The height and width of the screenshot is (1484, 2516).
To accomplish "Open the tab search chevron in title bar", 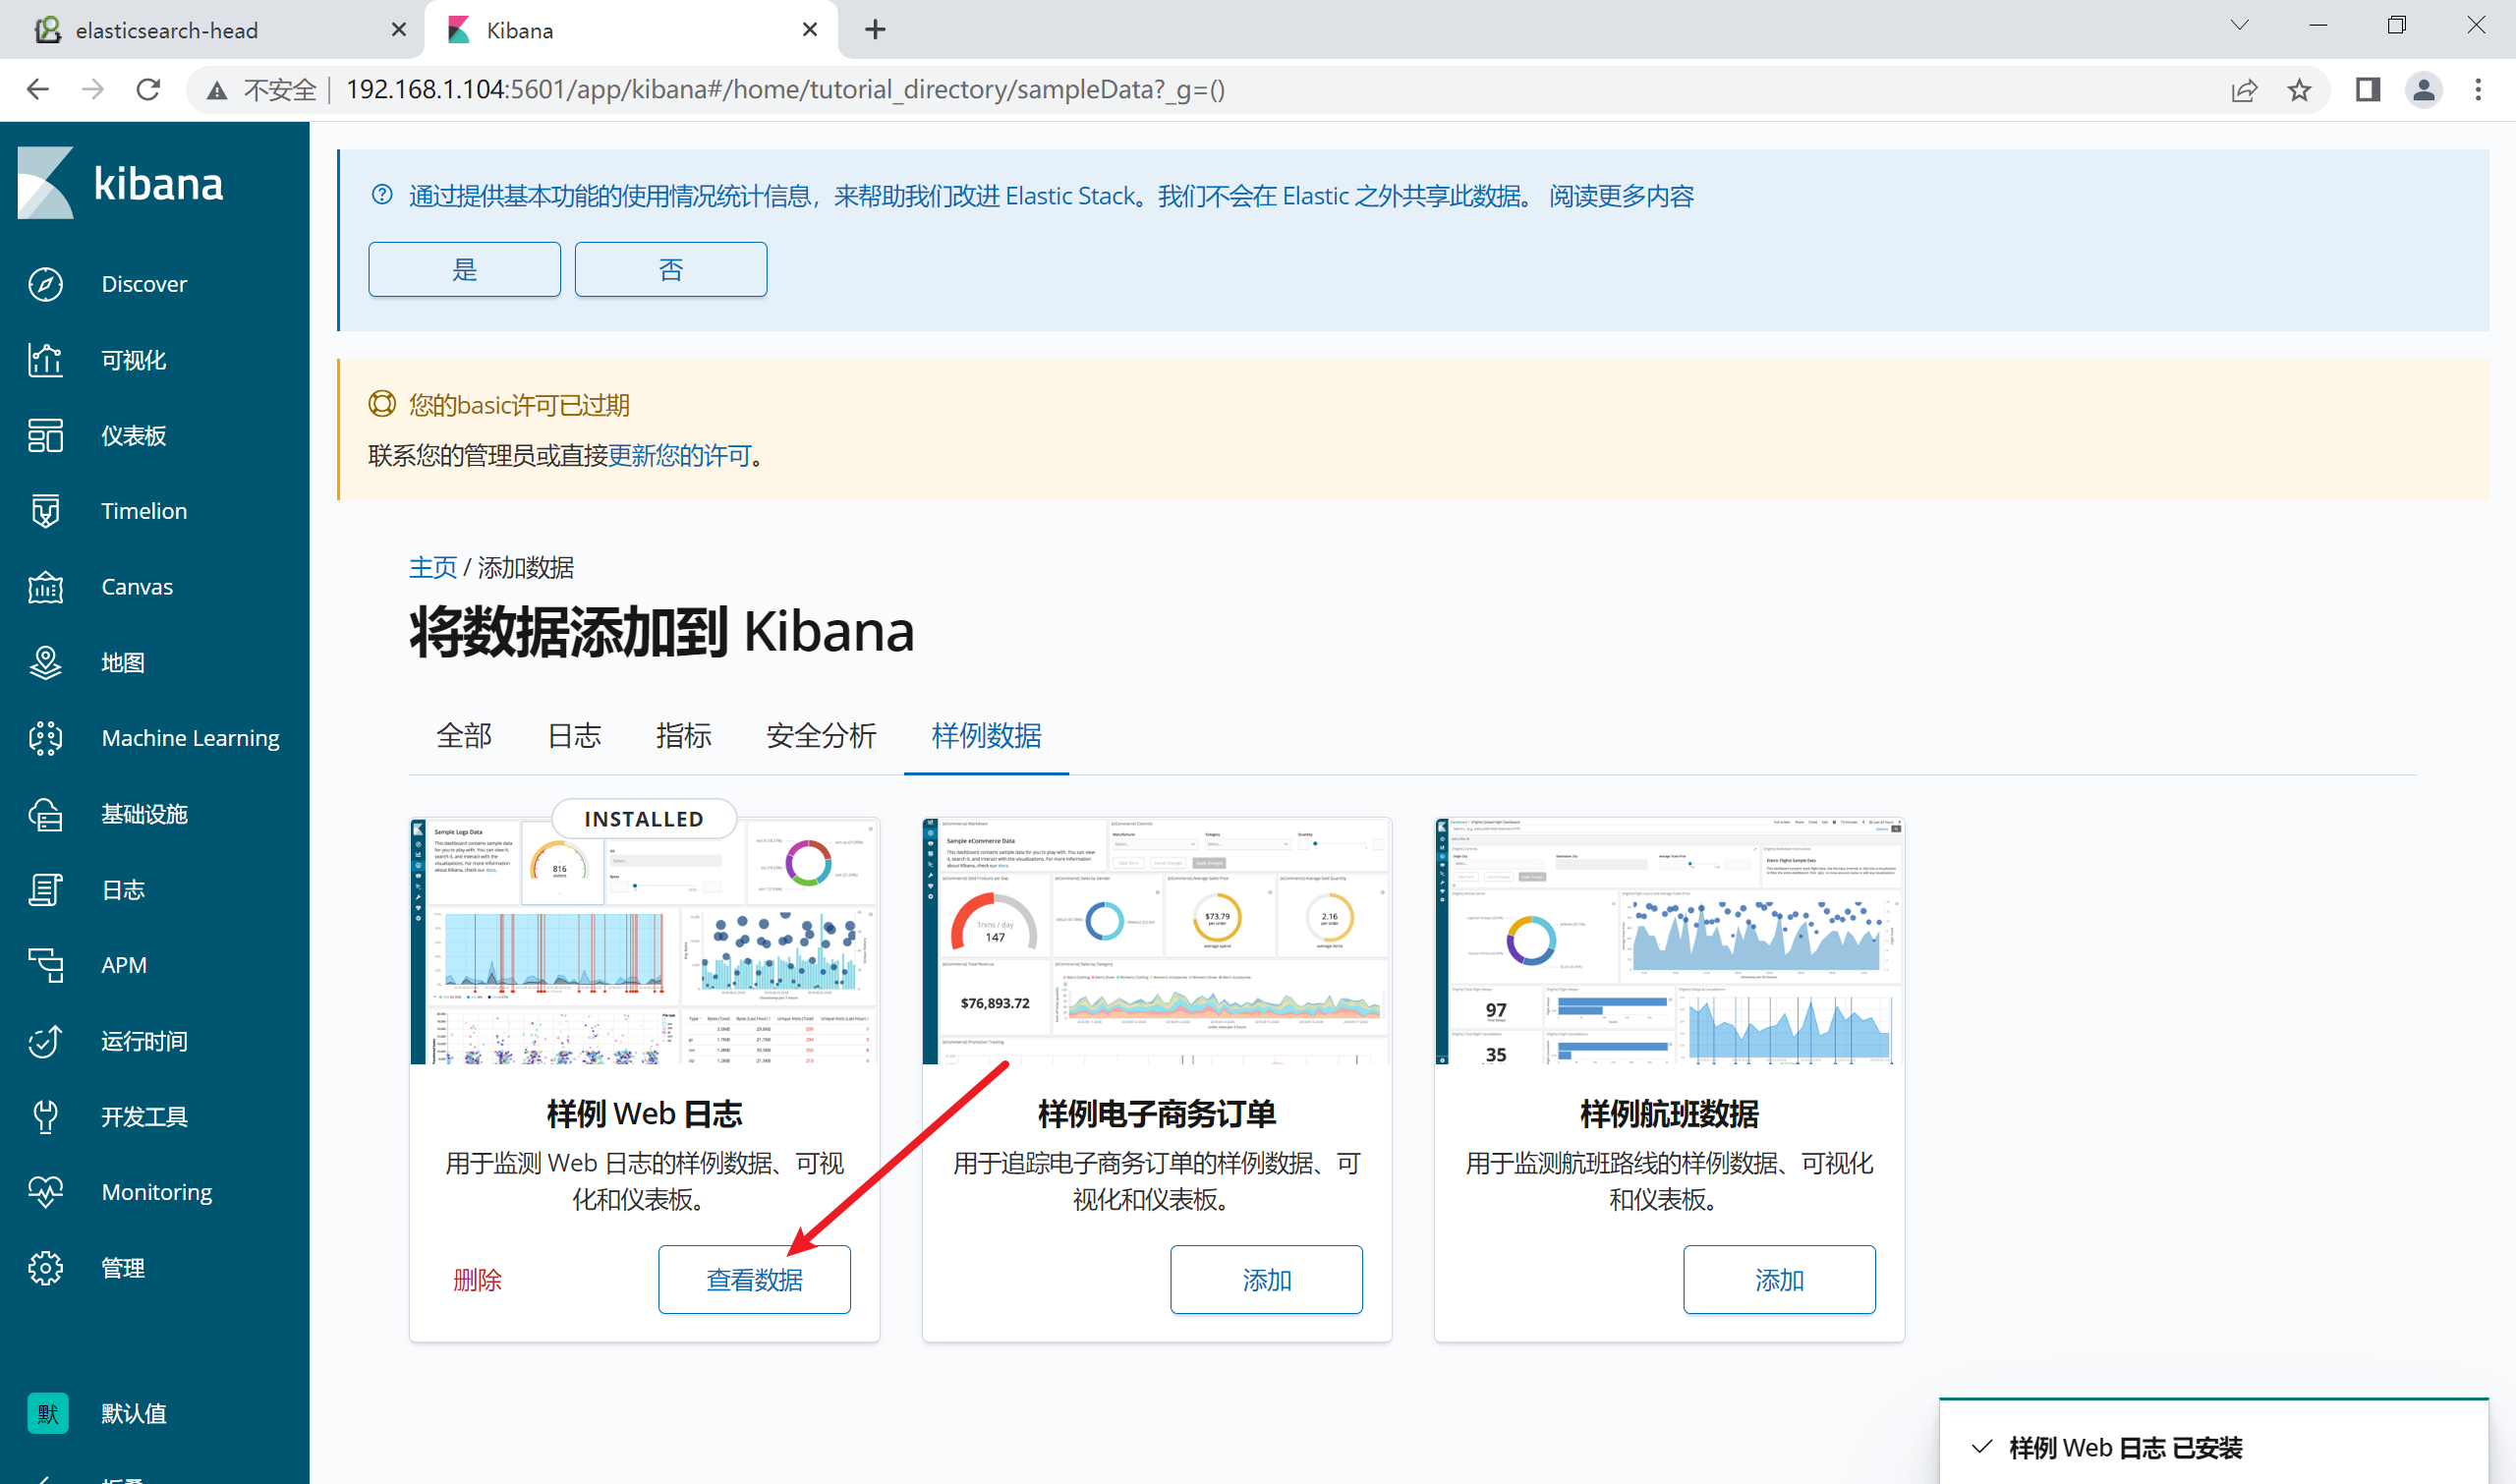I will pos(2240,26).
